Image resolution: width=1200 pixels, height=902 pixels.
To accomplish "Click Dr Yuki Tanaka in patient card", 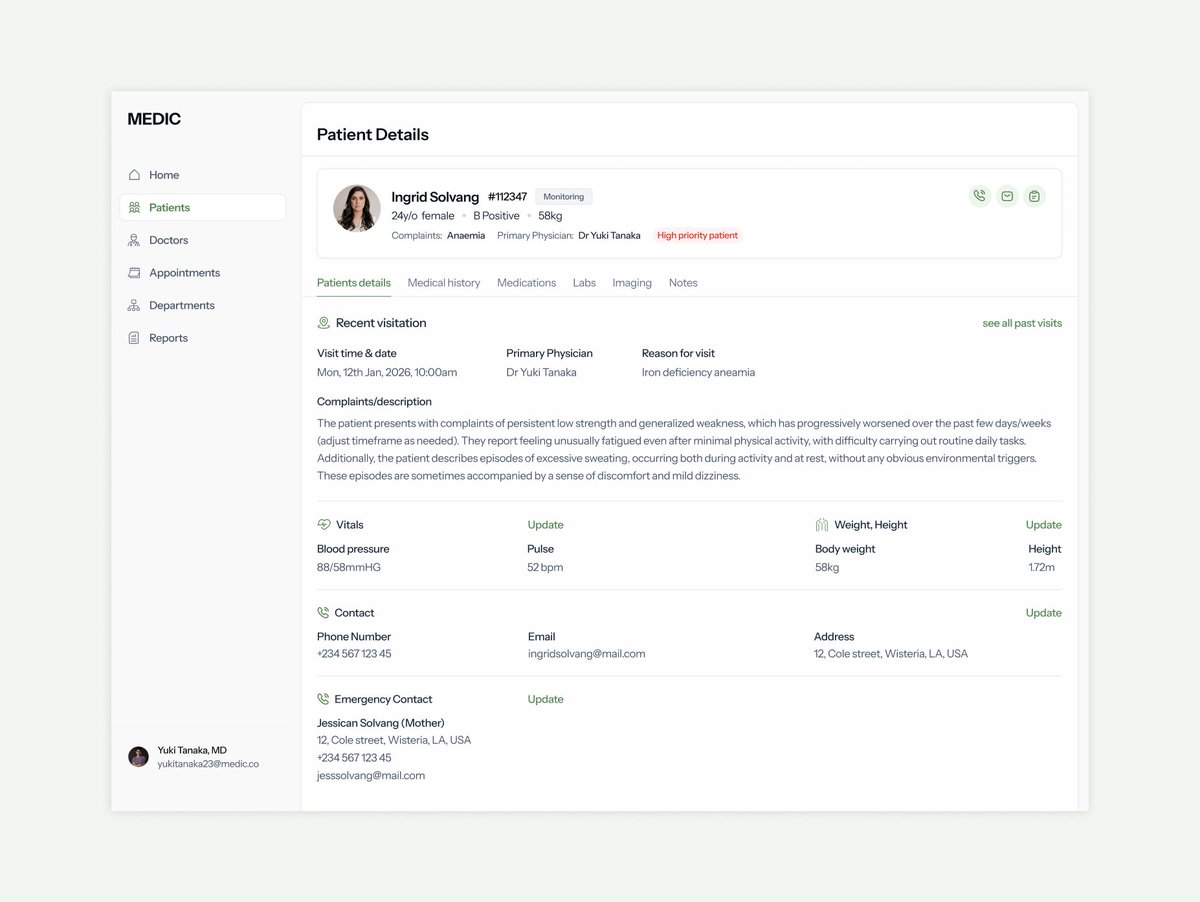I will point(609,236).
